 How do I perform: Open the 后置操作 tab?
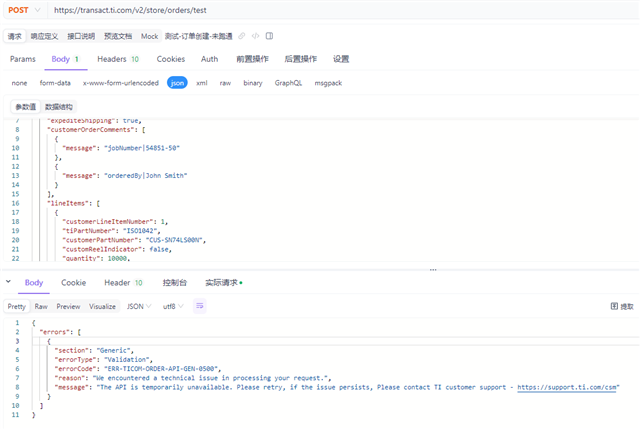[300, 59]
